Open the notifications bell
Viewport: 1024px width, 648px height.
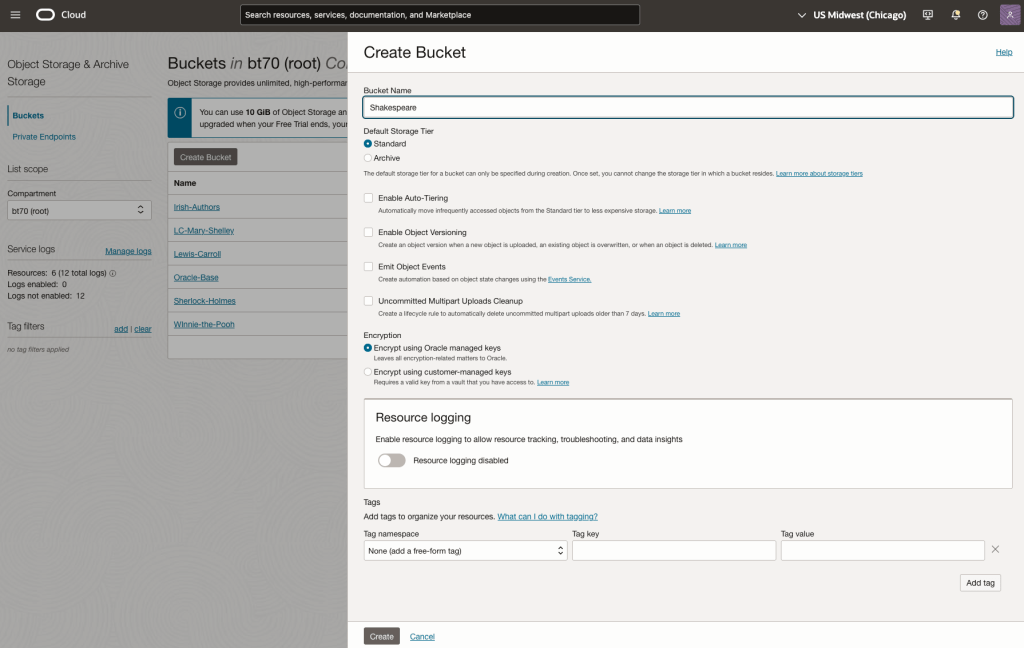(955, 15)
